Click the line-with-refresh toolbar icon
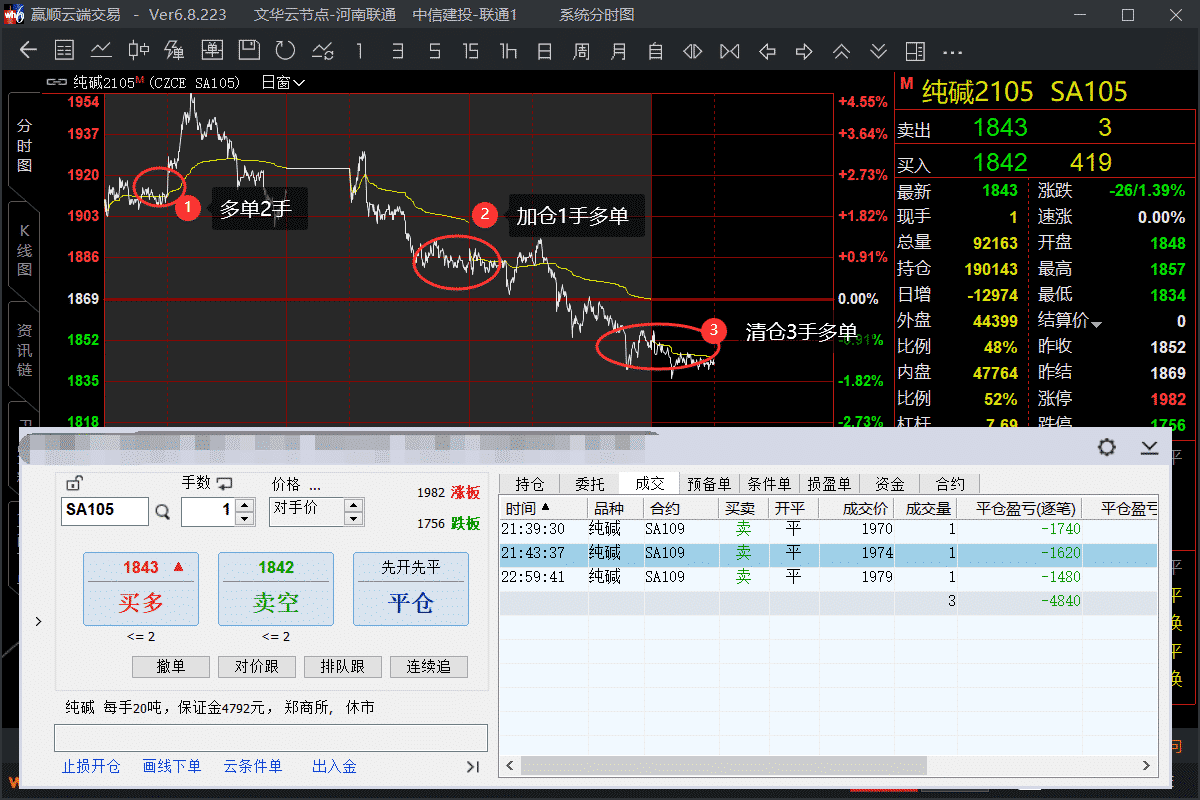The image size is (1200, 800). 322,51
